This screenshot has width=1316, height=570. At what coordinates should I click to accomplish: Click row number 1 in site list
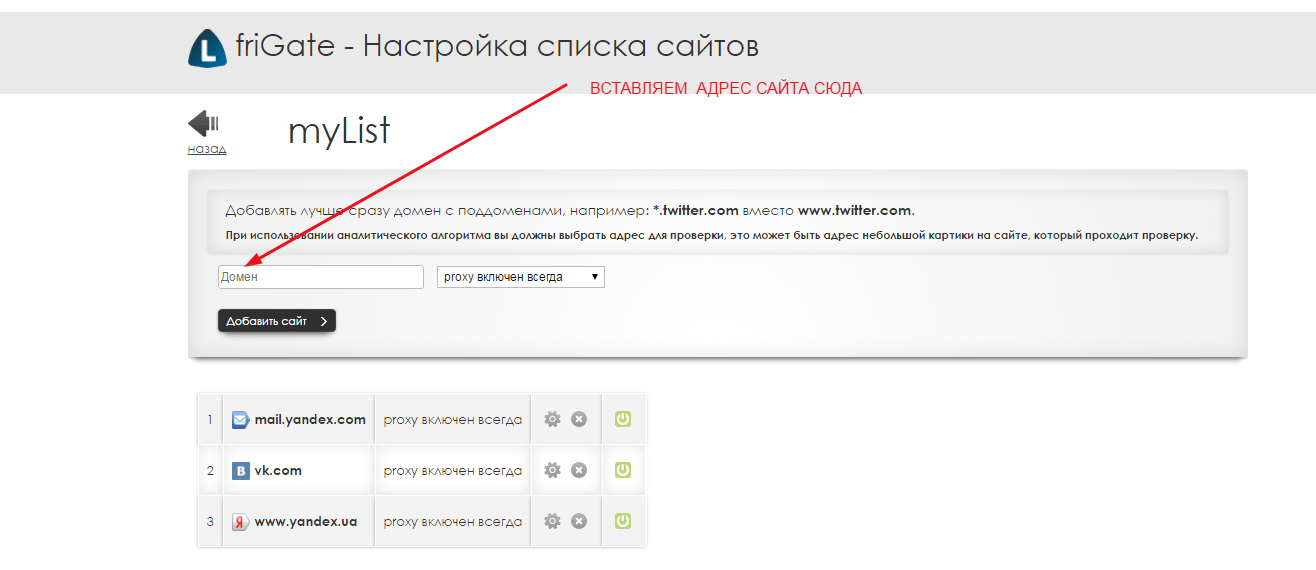(x=210, y=420)
